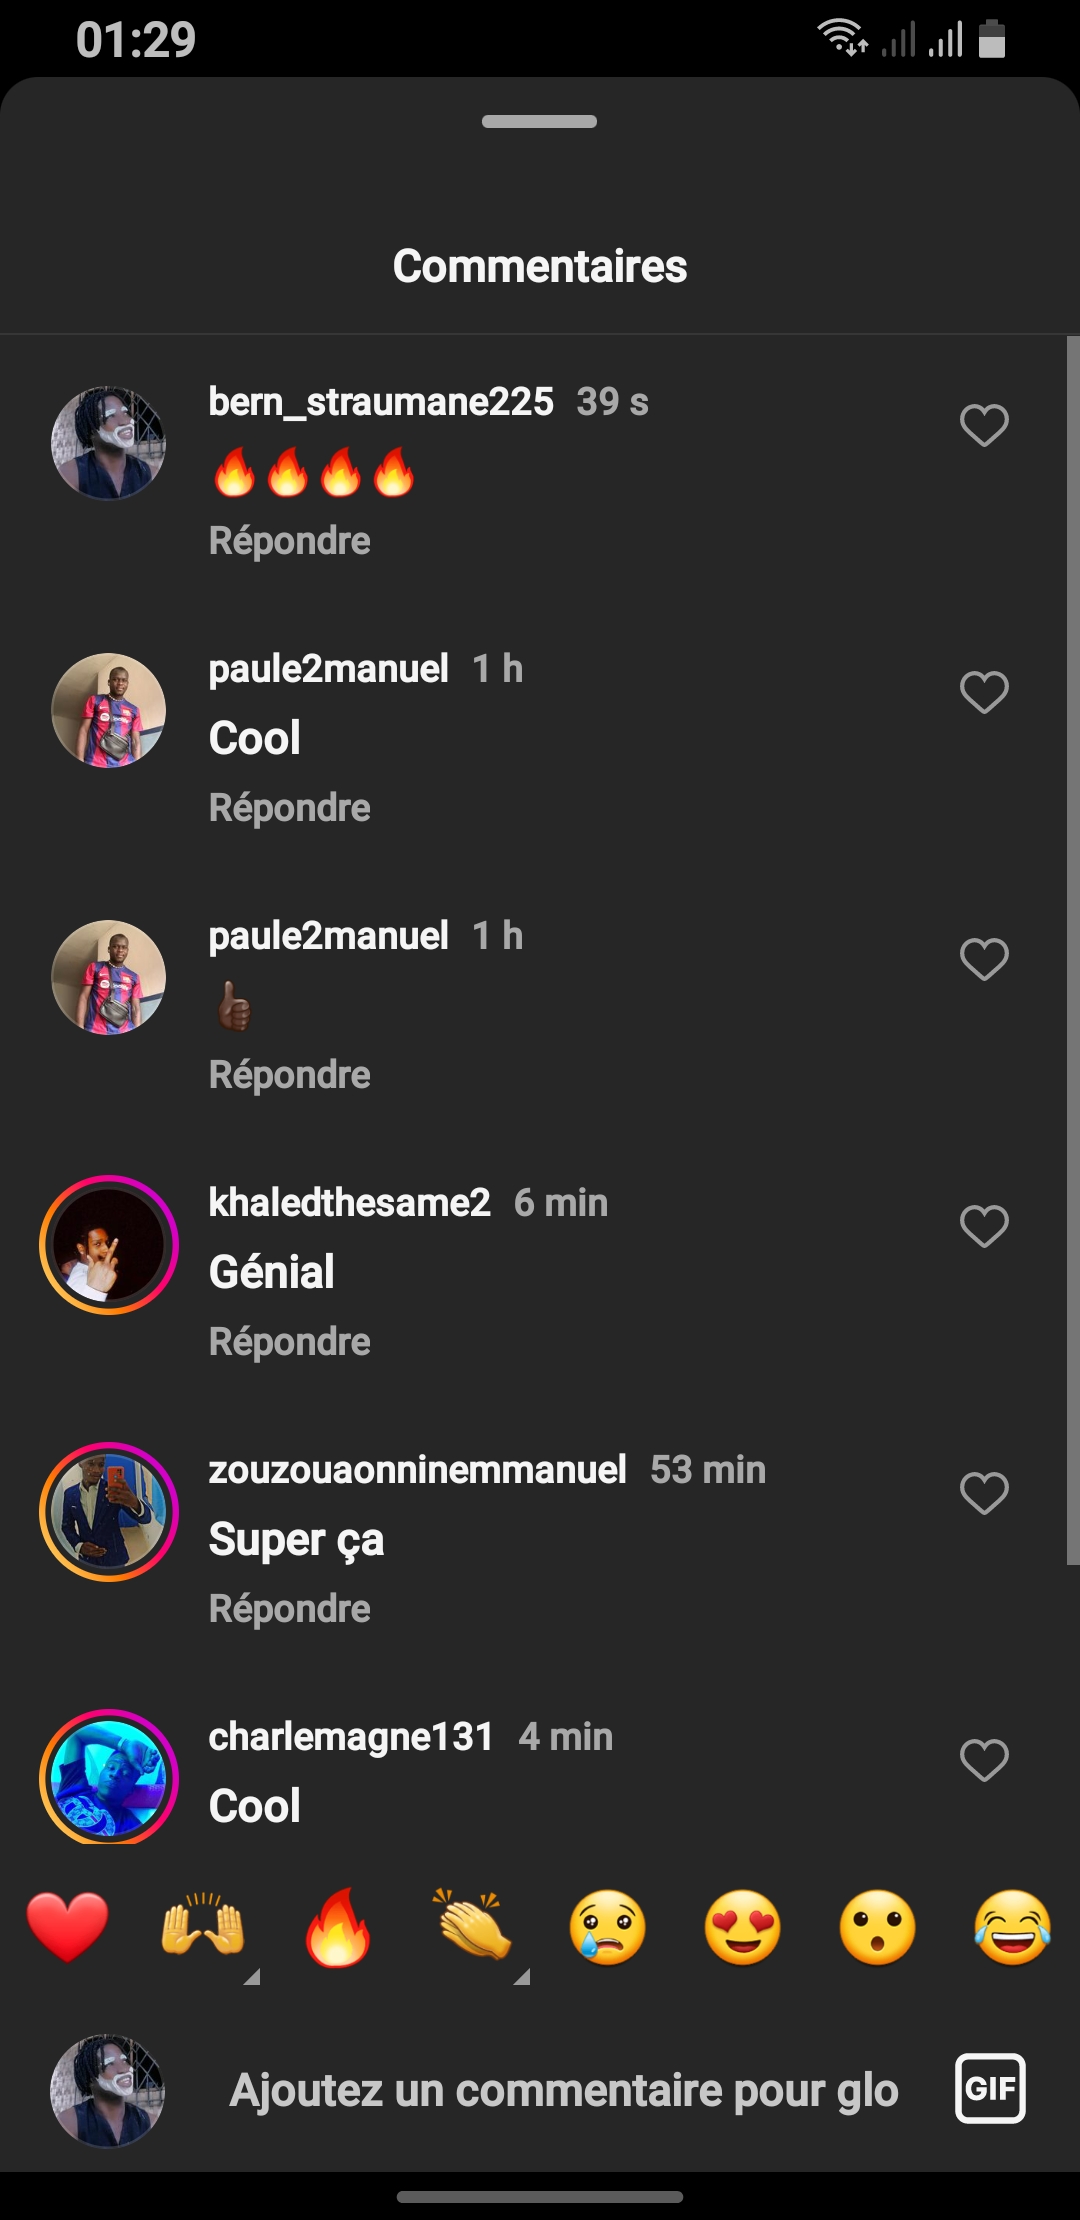This screenshot has height=2220, width=1080.
Task: Reply to khaledthesame2's Génial comment
Action: click(289, 1342)
